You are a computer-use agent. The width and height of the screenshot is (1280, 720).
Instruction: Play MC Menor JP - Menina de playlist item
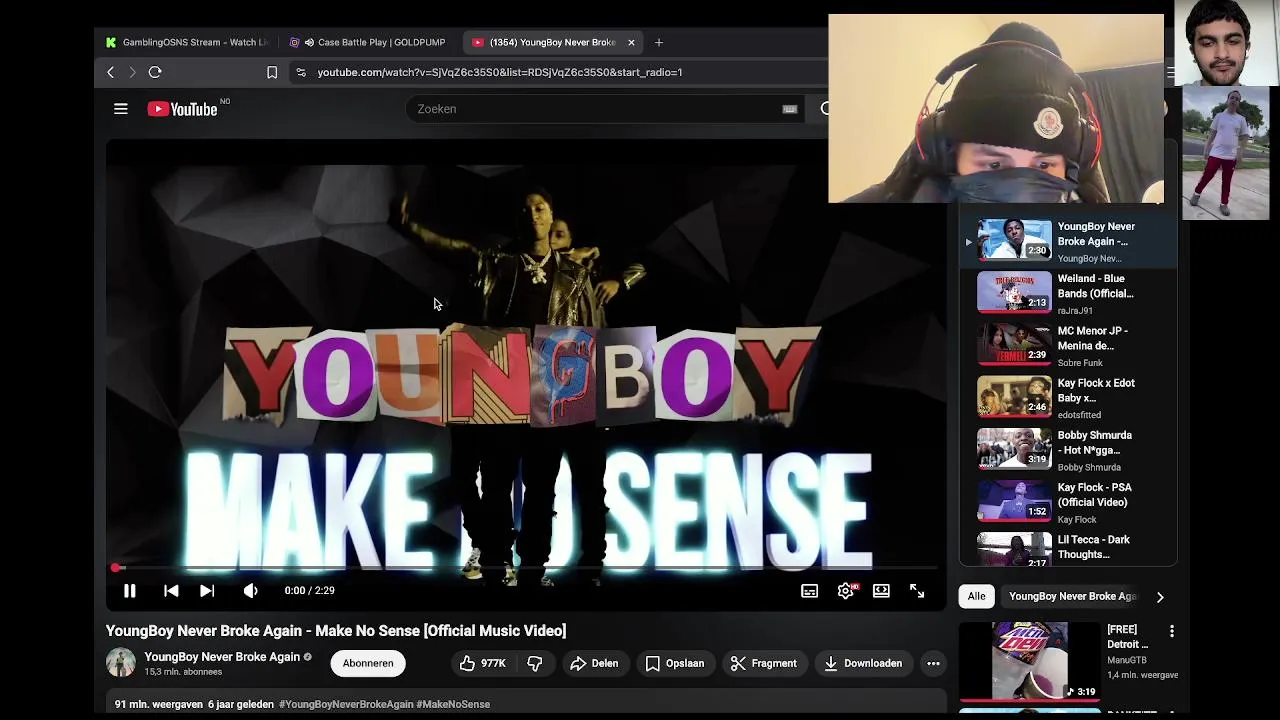point(1066,345)
